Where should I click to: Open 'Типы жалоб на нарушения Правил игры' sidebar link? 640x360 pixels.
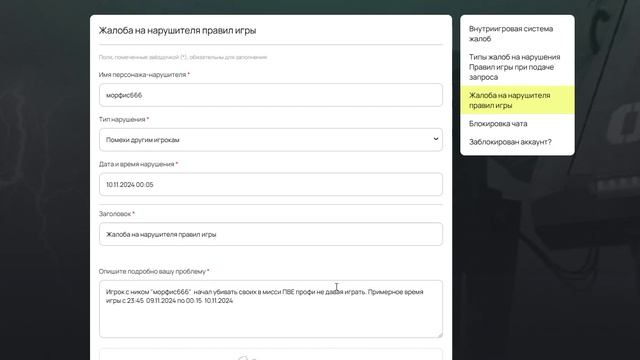tap(514, 67)
